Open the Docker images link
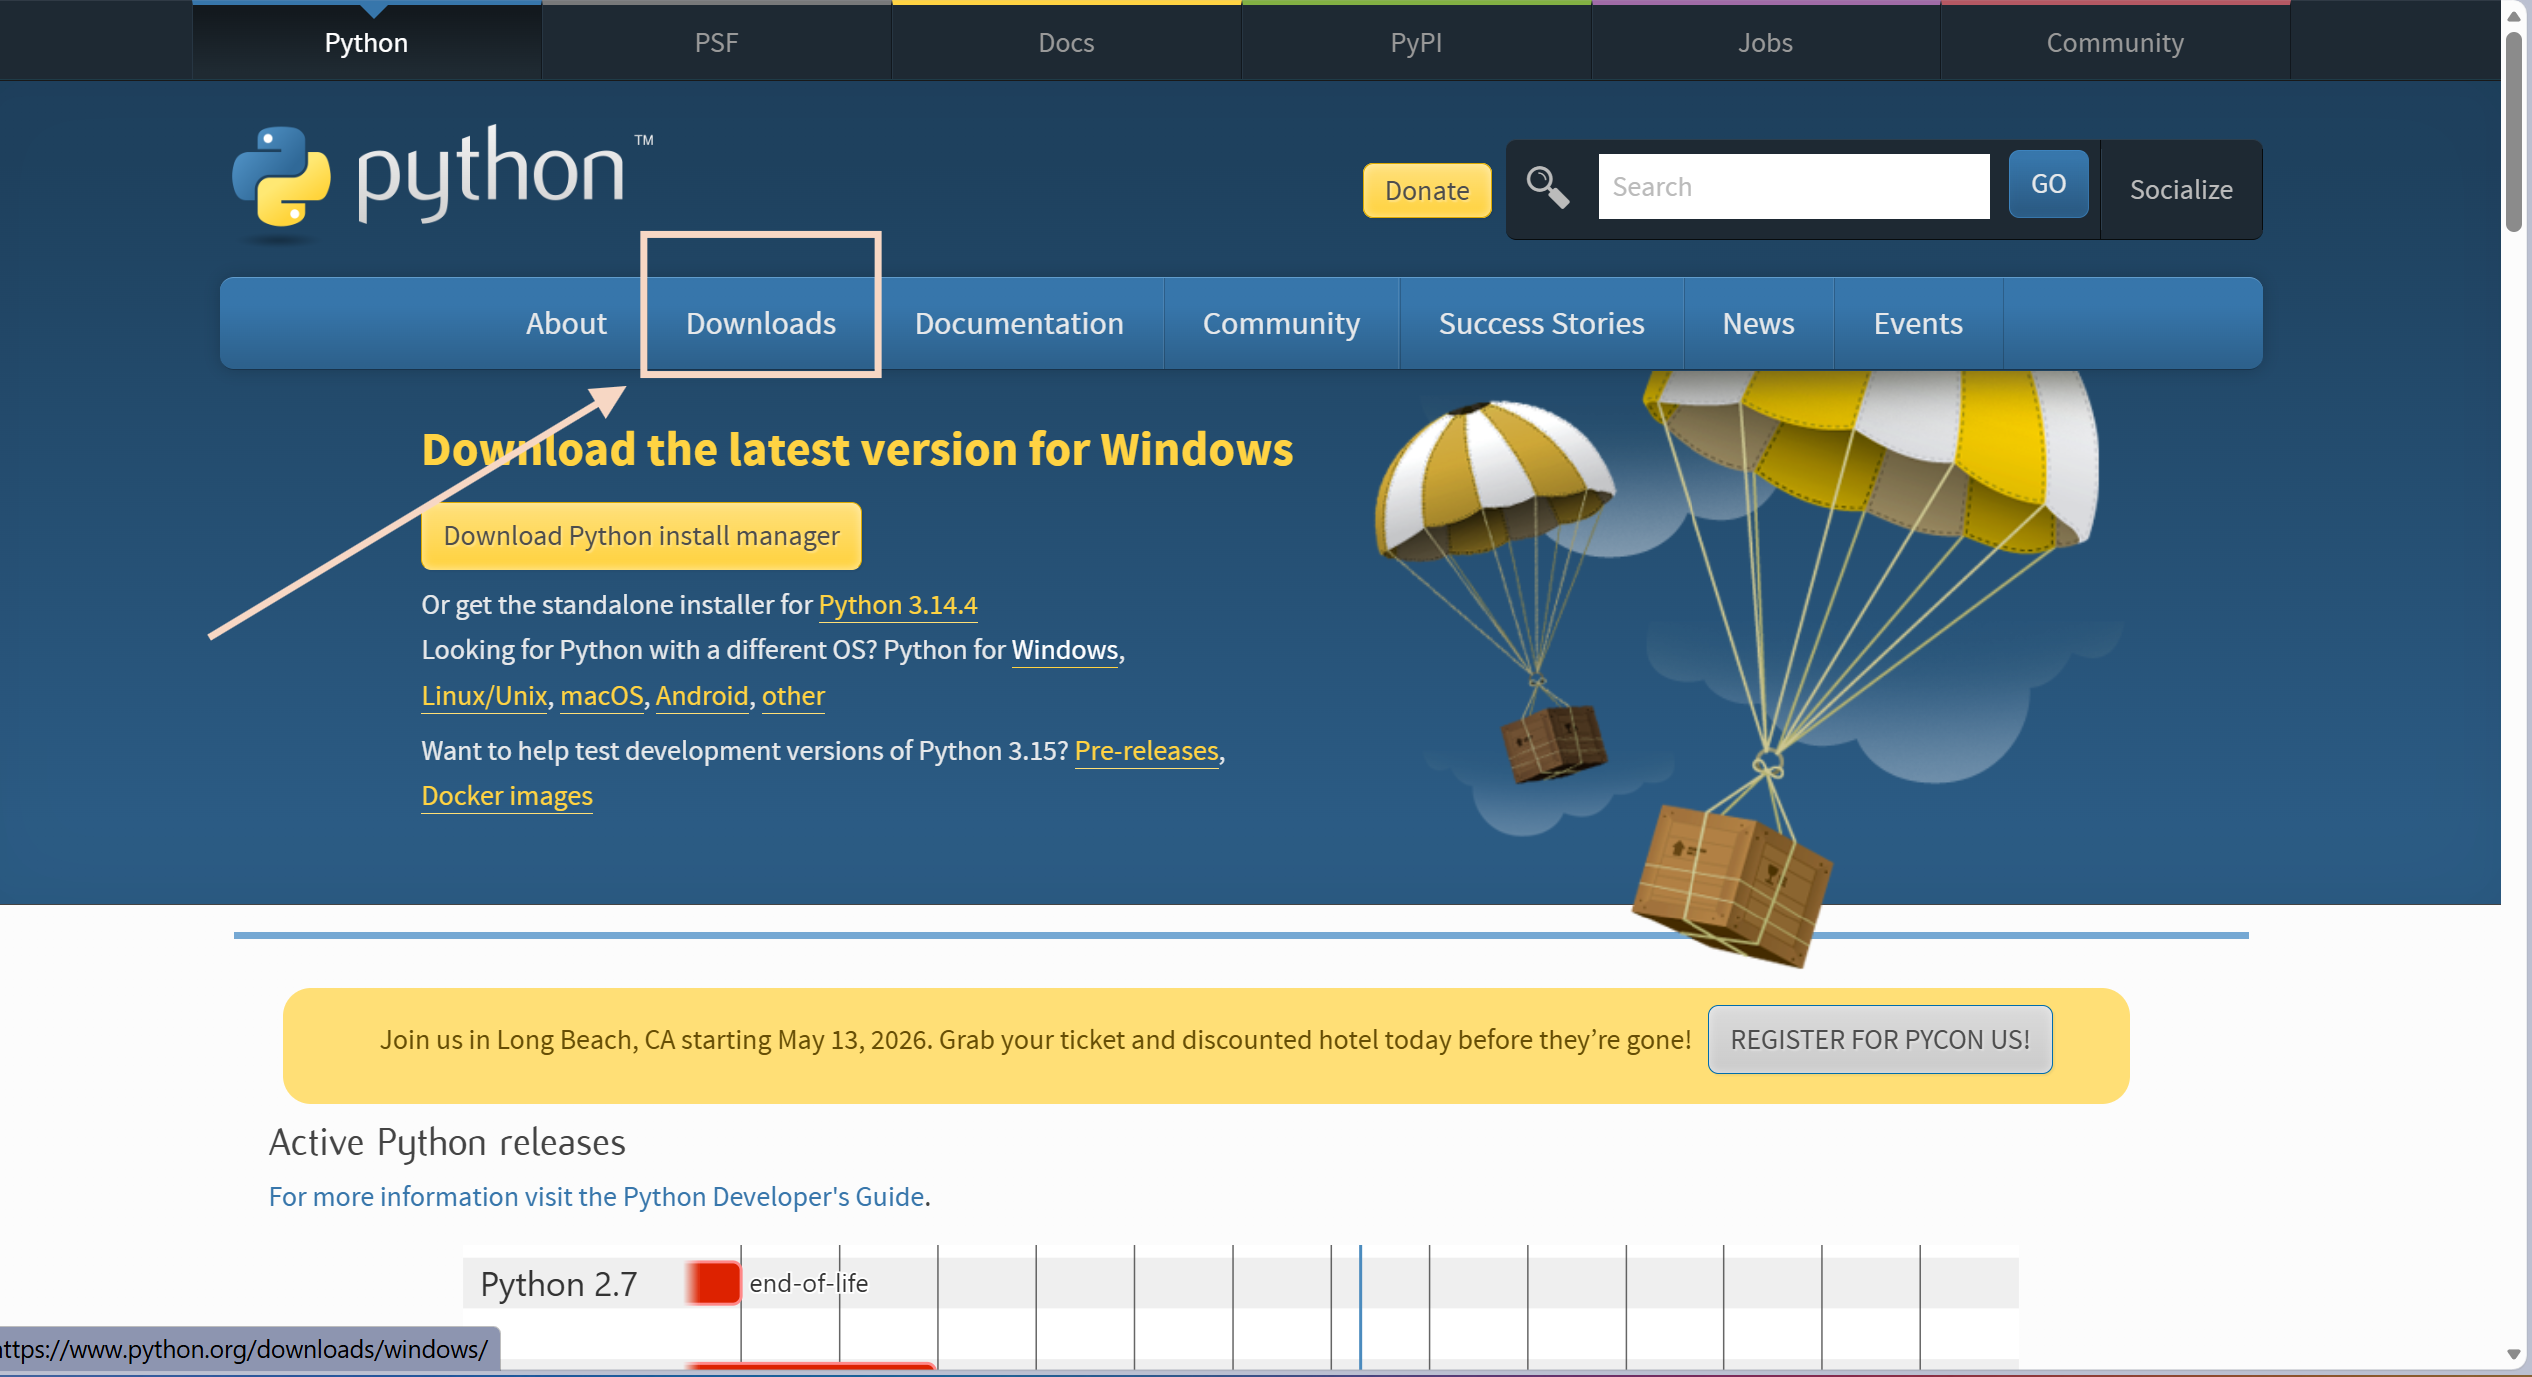The width and height of the screenshot is (2532, 1377). pos(507,795)
